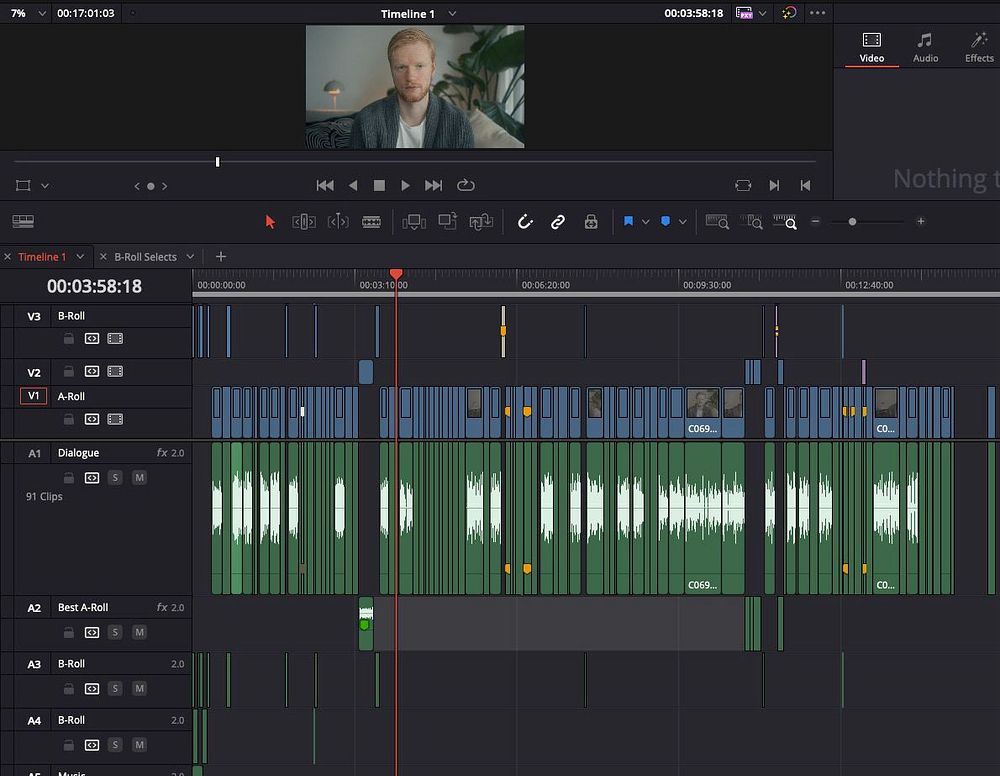1000x776 pixels.
Task: Click the timeline zoom slider handle
Action: pyautogui.click(x=852, y=222)
